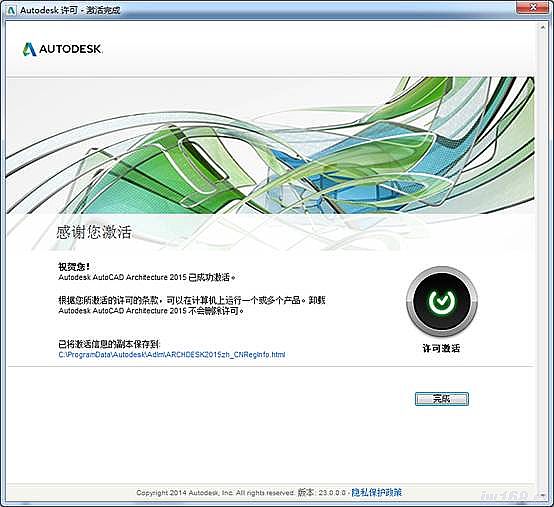Click the green check license activation icon

(442, 301)
